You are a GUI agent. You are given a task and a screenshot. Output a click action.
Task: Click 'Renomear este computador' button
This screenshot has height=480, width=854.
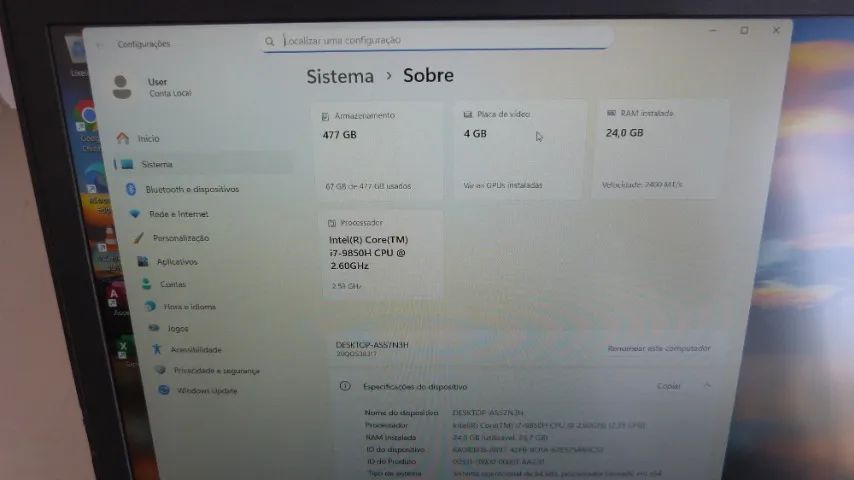pyautogui.click(x=658, y=348)
